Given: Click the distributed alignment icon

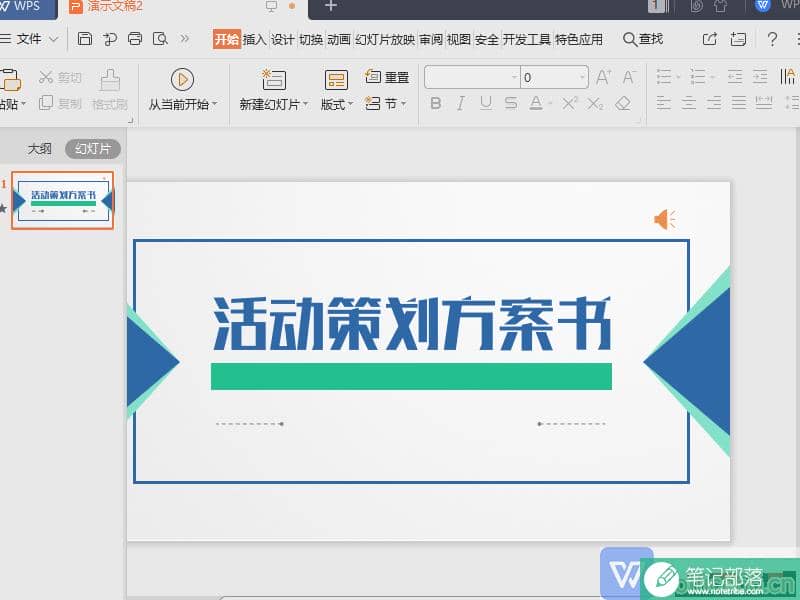Looking at the screenshot, I should (x=764, y=103).
